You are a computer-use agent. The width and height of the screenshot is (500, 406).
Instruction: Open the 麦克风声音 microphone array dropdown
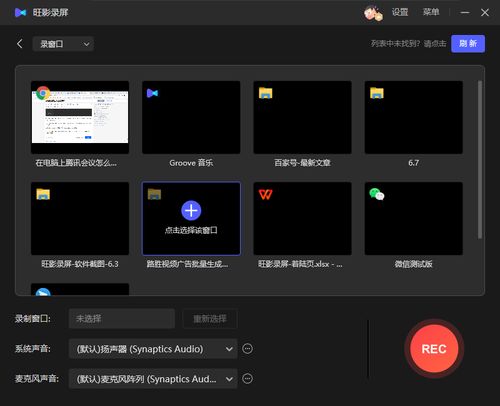coord(153,379)
